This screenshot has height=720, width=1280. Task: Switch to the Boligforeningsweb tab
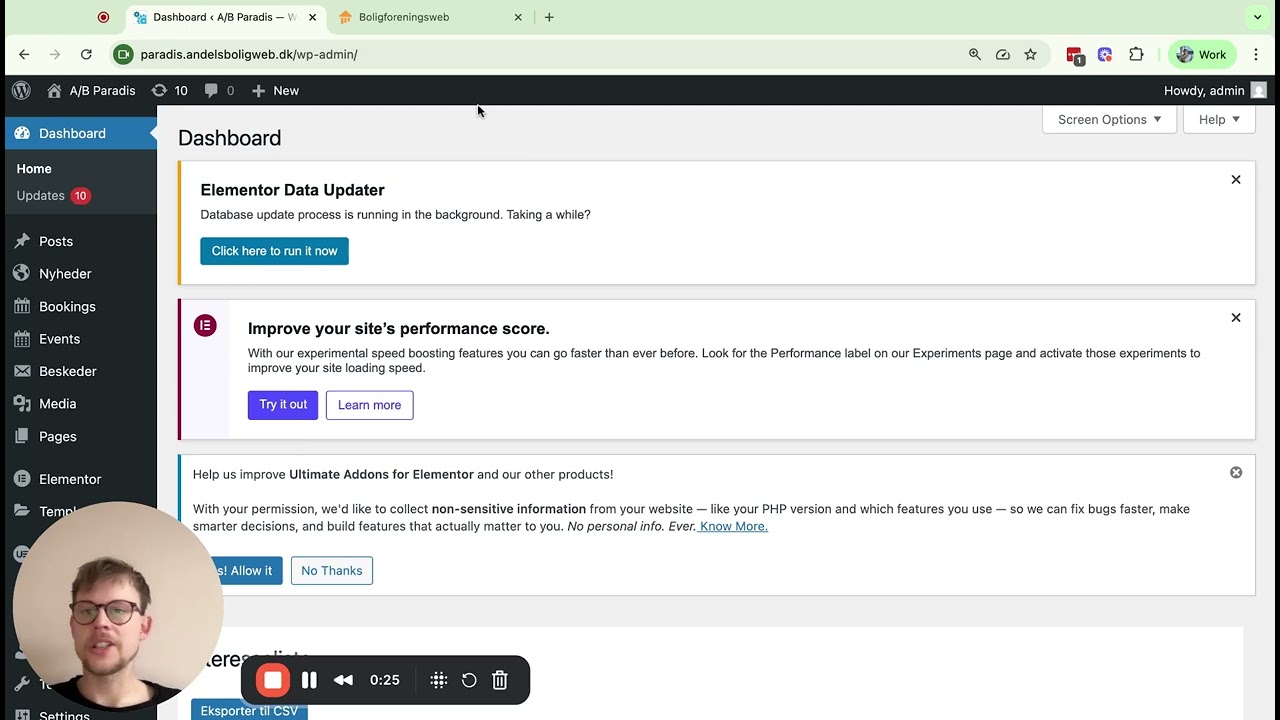(x=430, y=17)
